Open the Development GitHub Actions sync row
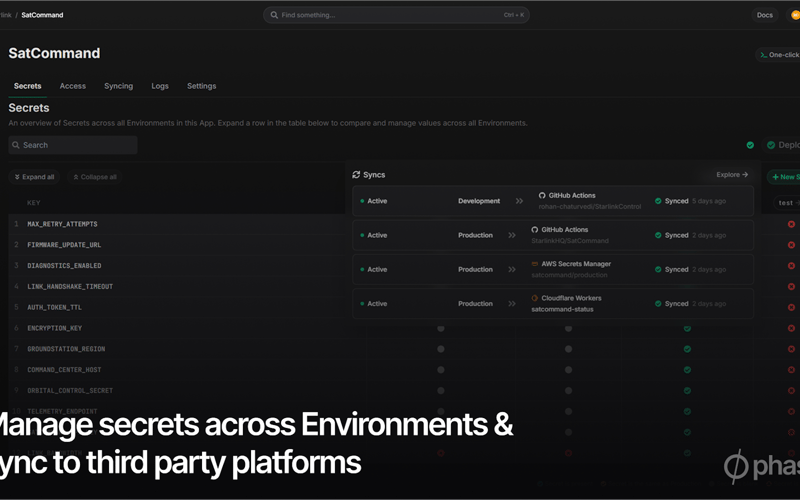This screenshot has width=800, height=500. tap(553, 201)
